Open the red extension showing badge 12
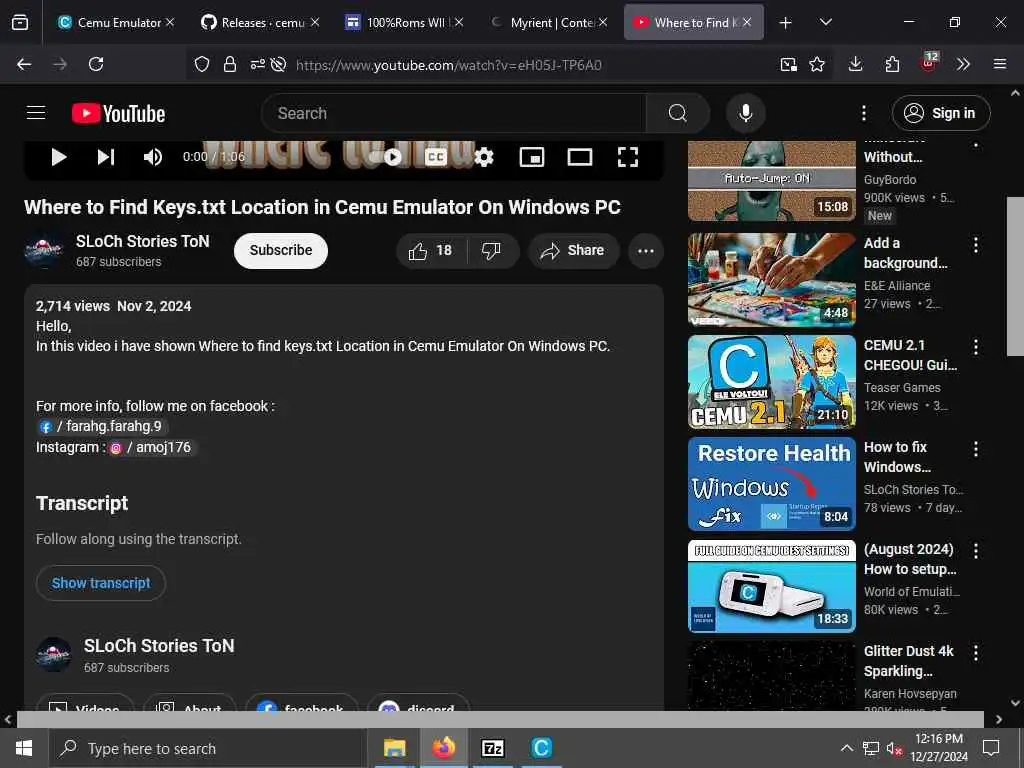Viewport: 1024px width, 768px height. pyautogui.click(x=928, y=63)
